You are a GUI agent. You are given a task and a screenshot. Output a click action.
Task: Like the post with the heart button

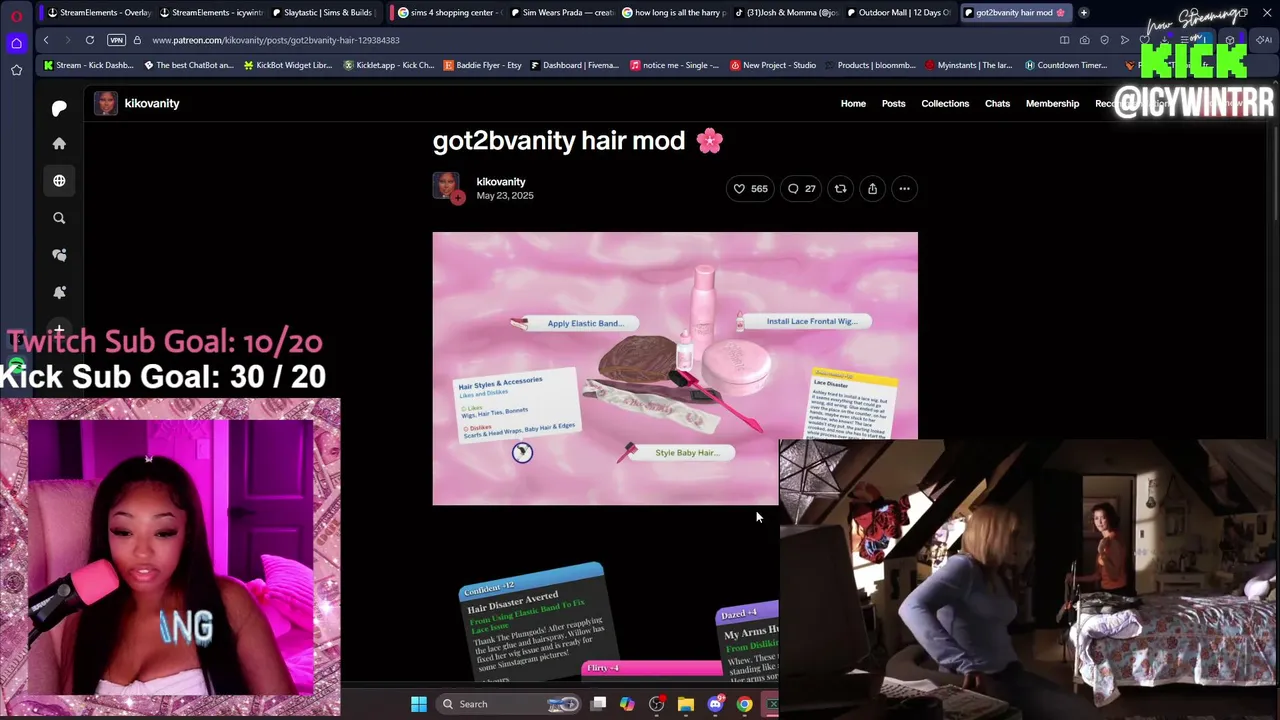click(x=750, y=189)
